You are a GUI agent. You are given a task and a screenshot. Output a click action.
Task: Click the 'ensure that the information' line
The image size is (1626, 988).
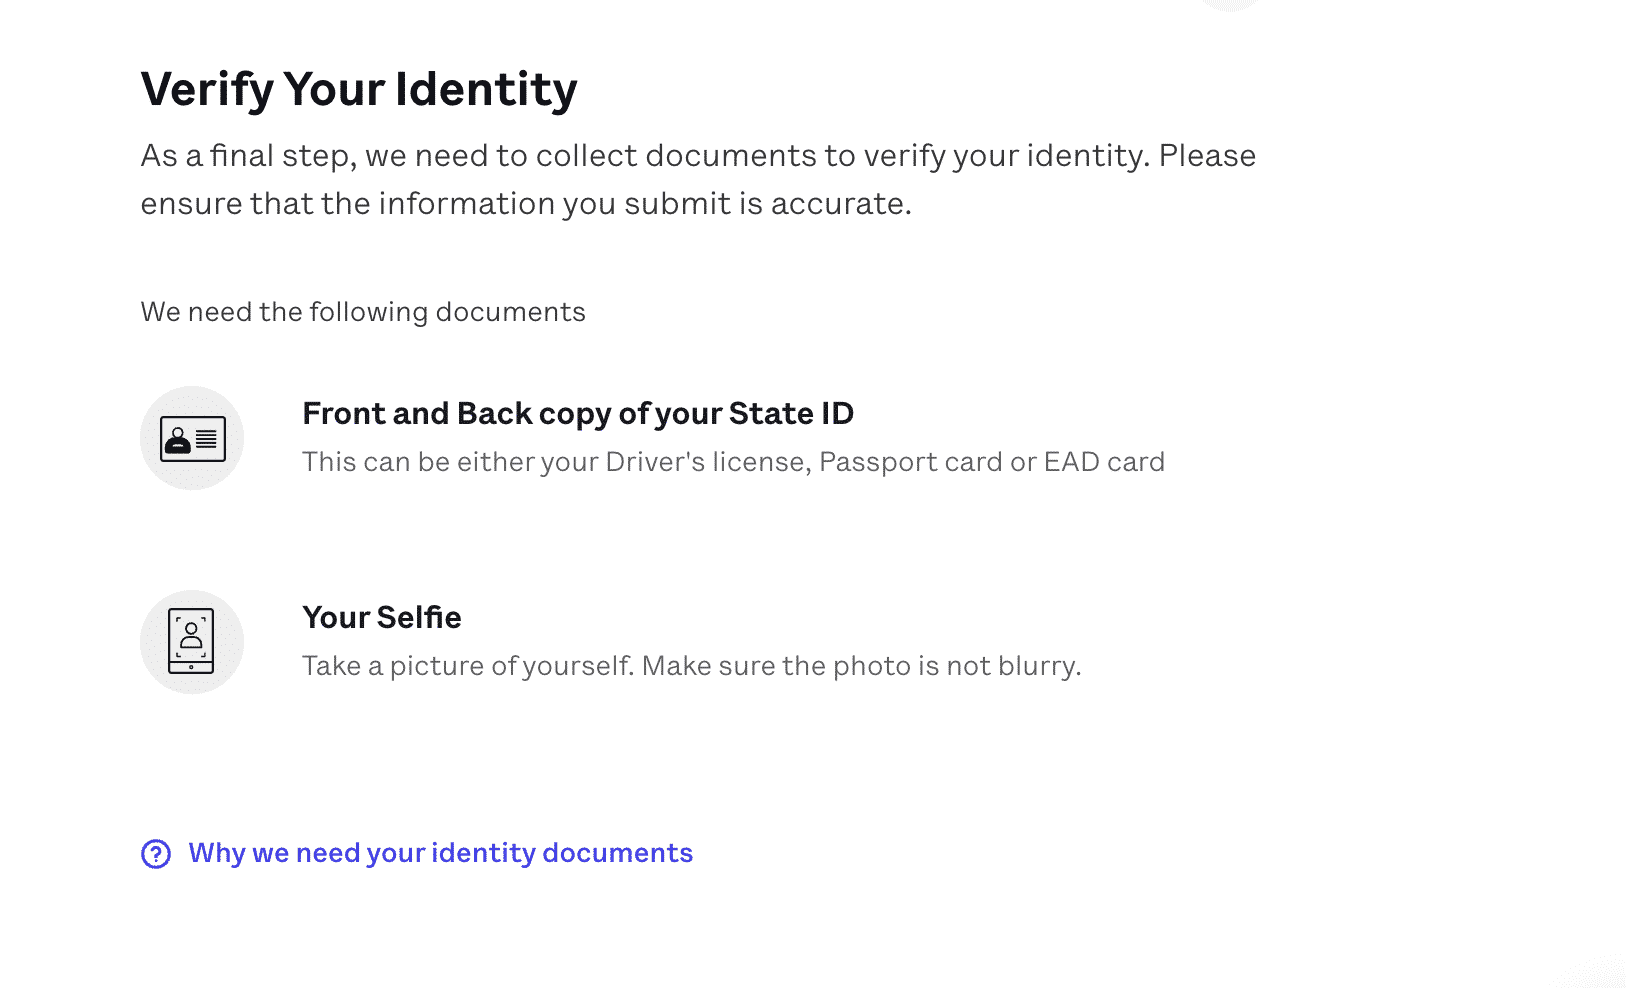pyautogui.click(x=526, y=204)
